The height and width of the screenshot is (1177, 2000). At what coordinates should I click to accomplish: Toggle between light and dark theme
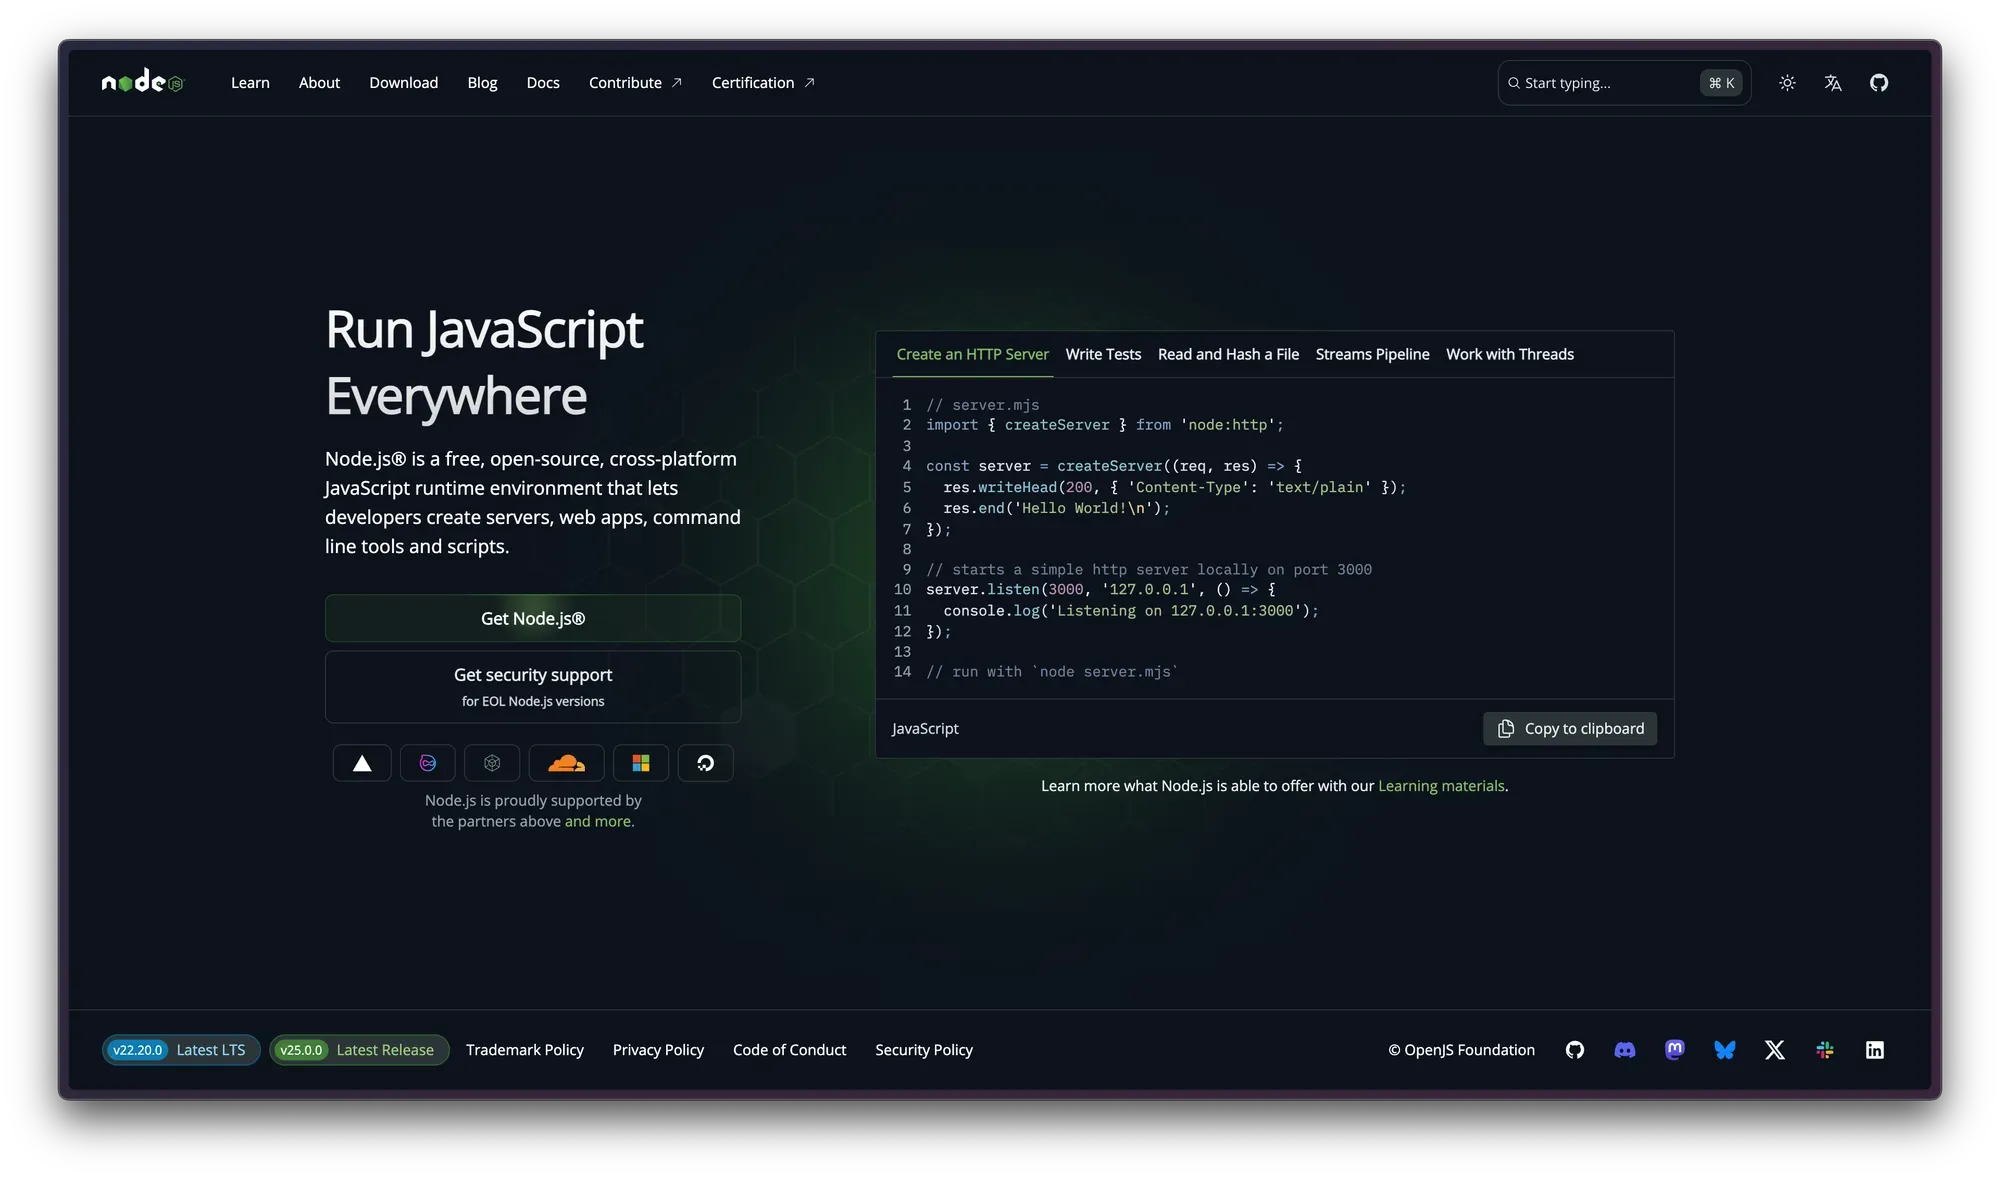(1787, 83)
